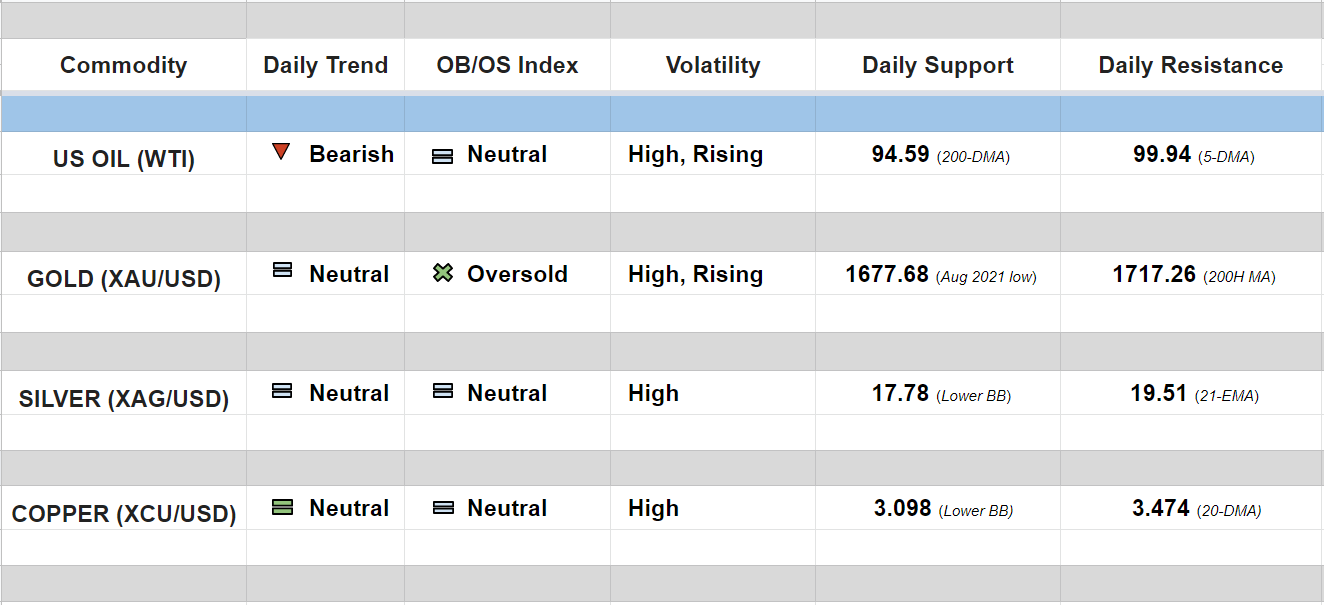Select the OB/OS Index column header
This screenshot has width=1324, height=605.
point(507,66)
